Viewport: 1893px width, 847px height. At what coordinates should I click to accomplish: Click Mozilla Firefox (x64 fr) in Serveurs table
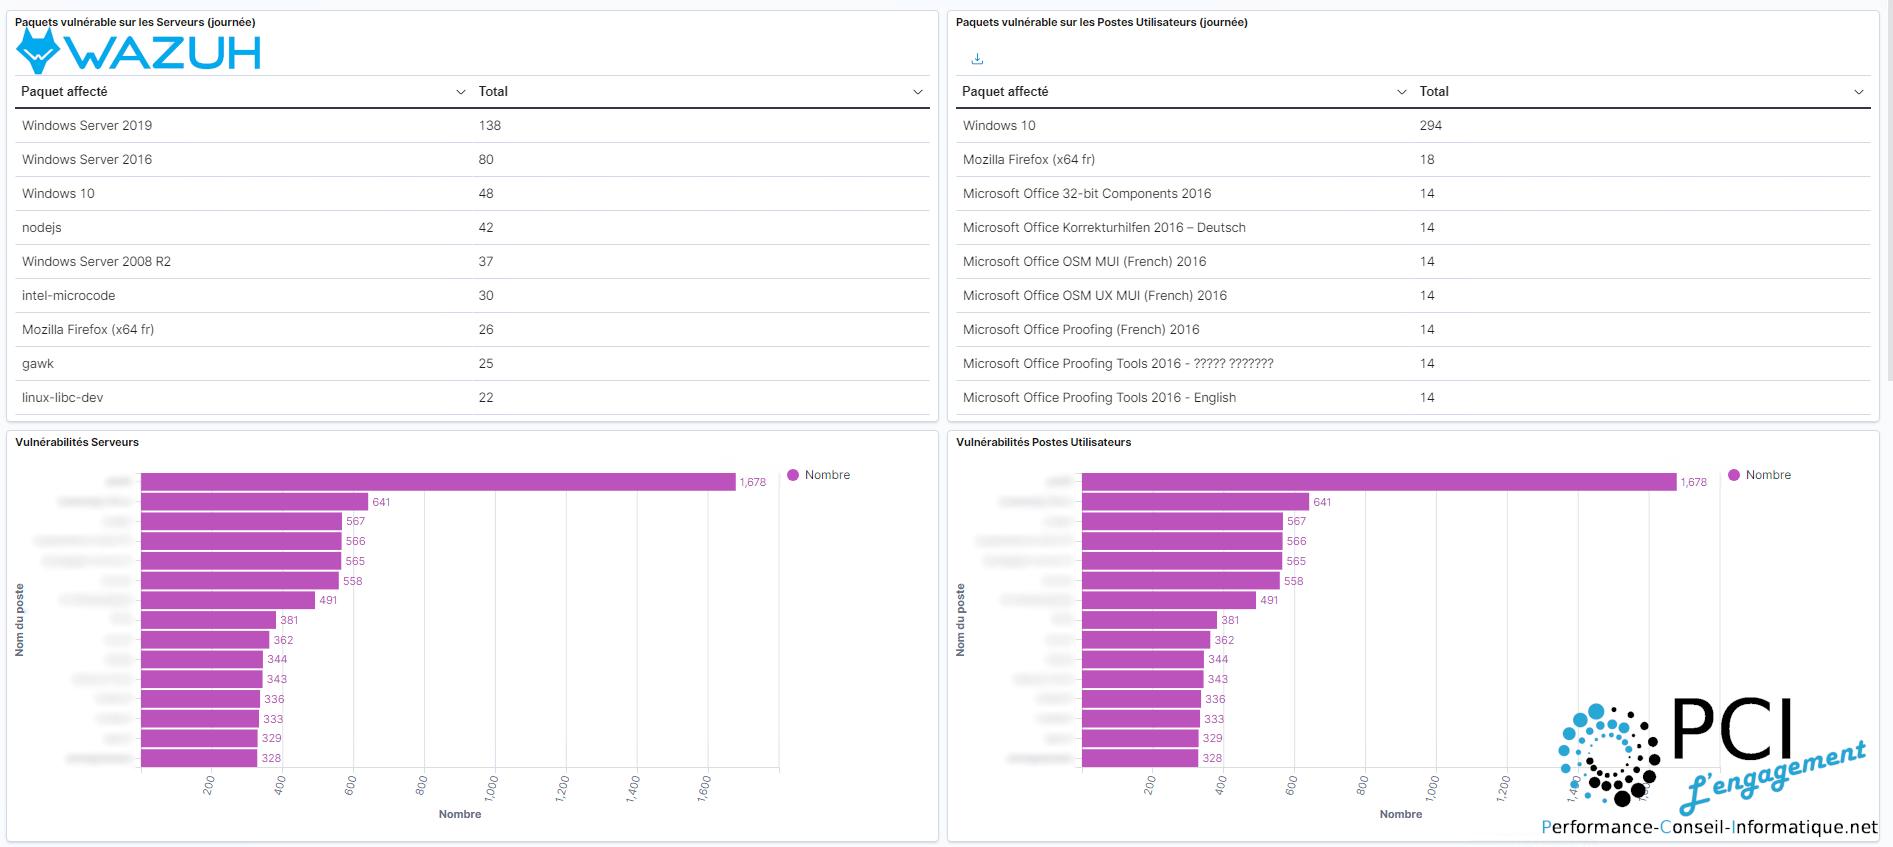point(88,329)
